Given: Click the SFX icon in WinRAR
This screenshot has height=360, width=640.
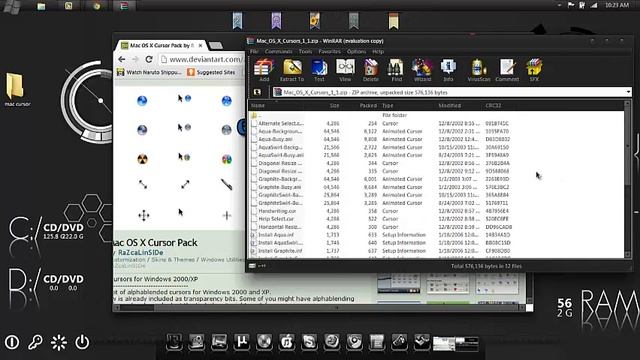Looking at the screenshot, I should coord(534,70).
